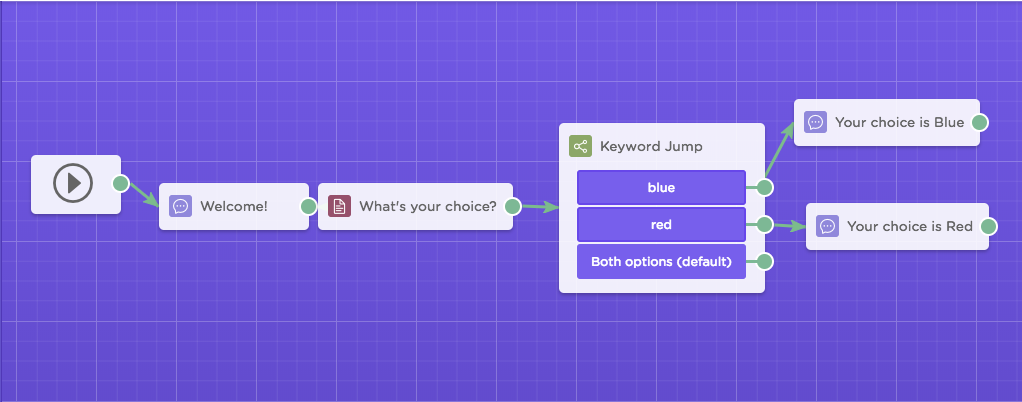Select the Both options (default) keyword
Viewport: 1022px width, 402px height.
661,262
